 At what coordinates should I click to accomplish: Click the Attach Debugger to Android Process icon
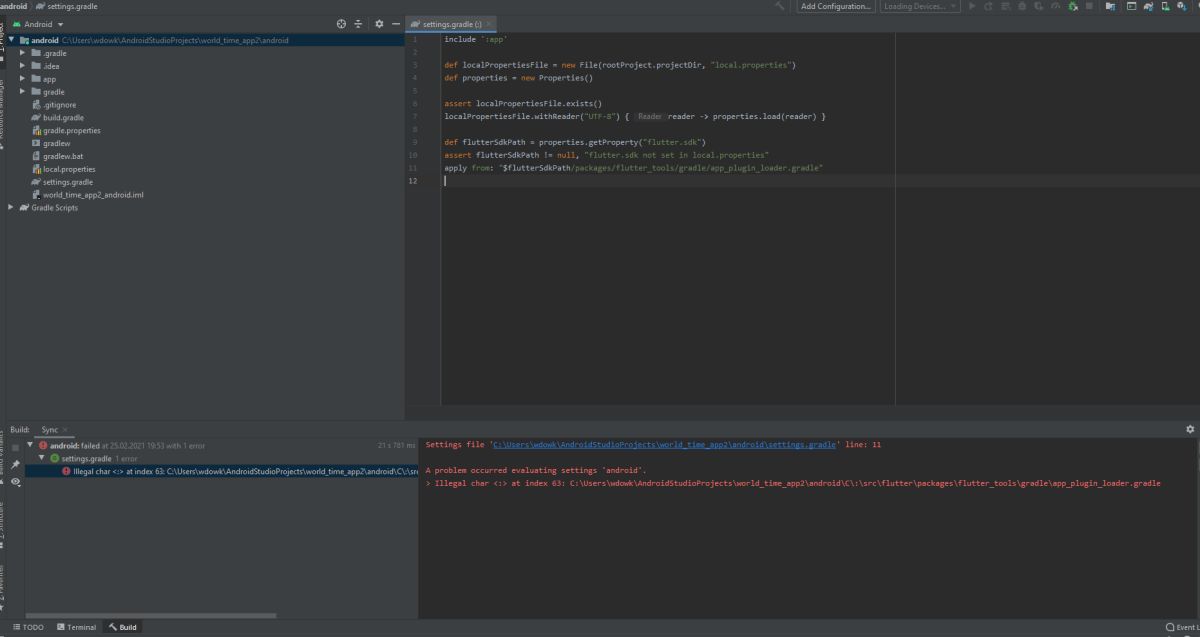[x=1074, y=6]
